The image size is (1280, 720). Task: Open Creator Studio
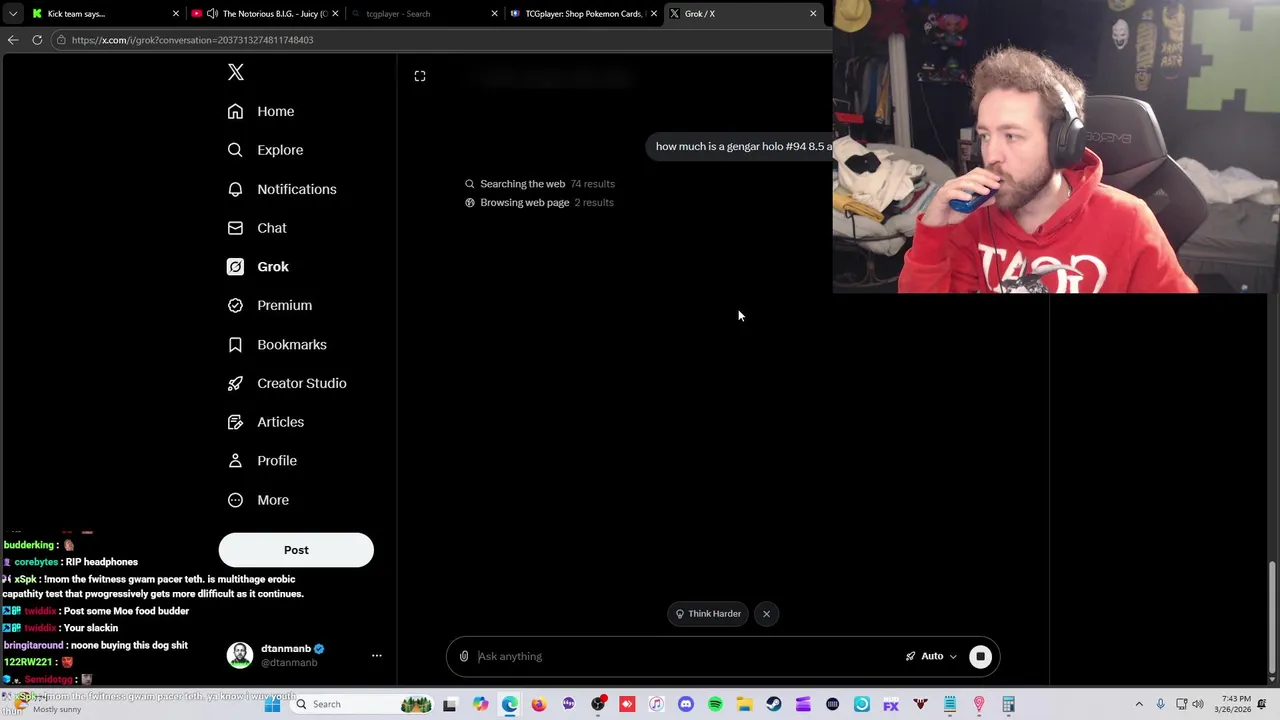pos(287,383)
